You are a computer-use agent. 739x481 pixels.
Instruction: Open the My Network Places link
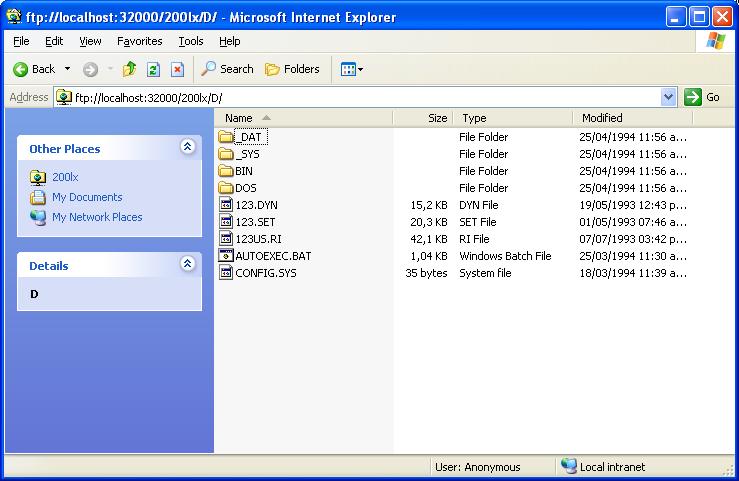97,217
